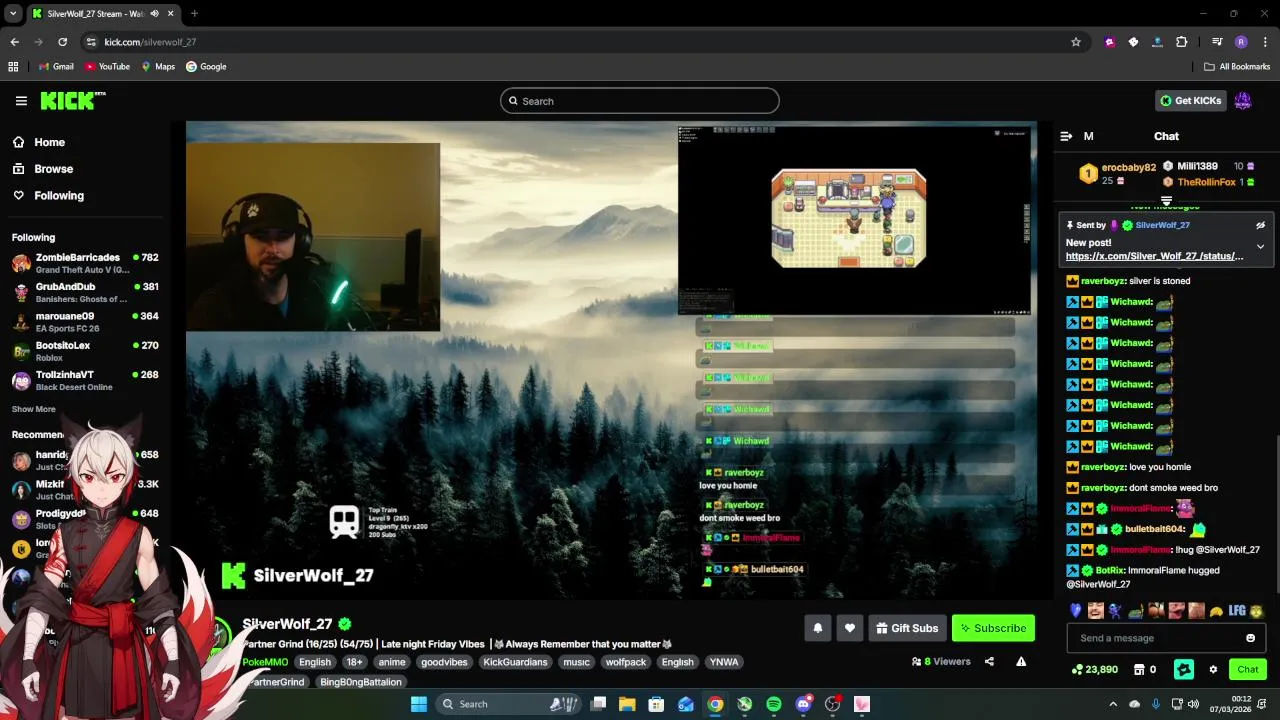Open the Kick hamburger menu
This screenshot has width=1280, height=720.
[21, 101]
